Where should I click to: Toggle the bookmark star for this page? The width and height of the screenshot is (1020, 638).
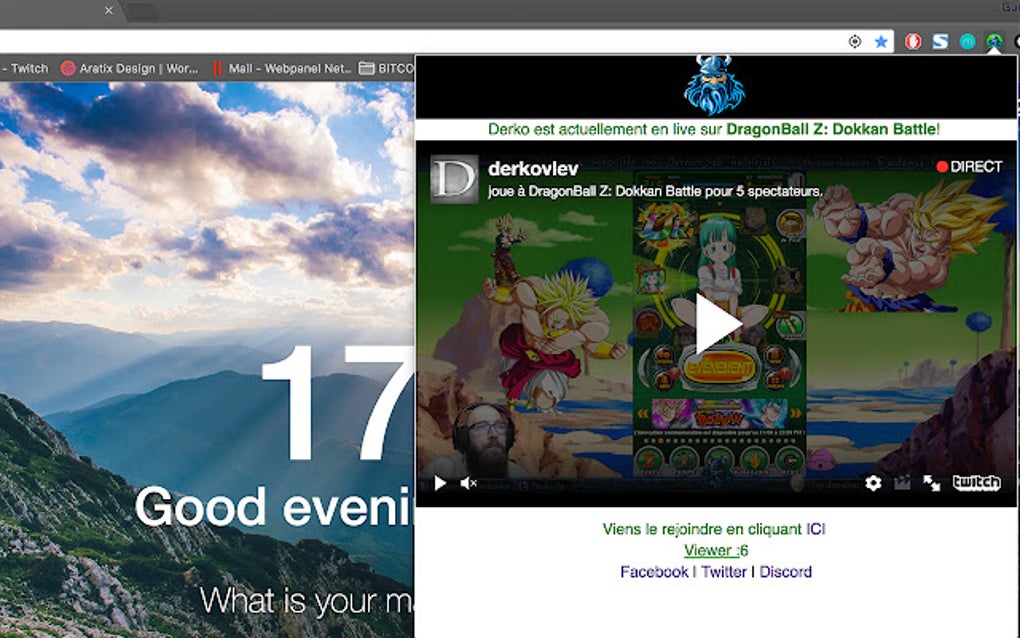click(881, 41)
